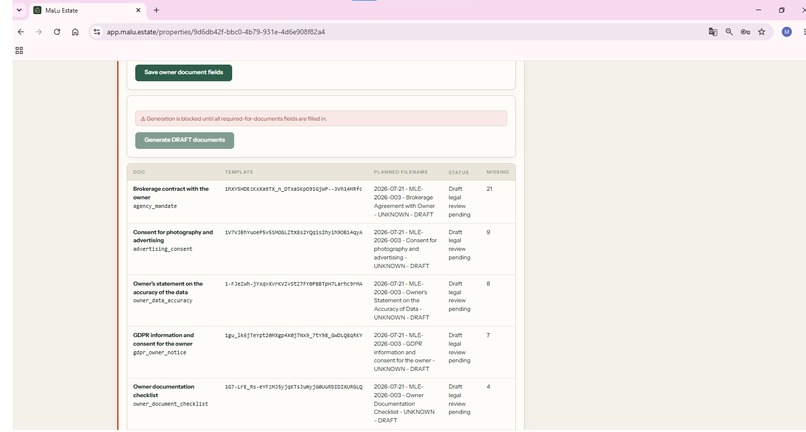Screen dimensions: 806x432
Task: Click the advertising consent planned filename
Action: click(405, 249)
